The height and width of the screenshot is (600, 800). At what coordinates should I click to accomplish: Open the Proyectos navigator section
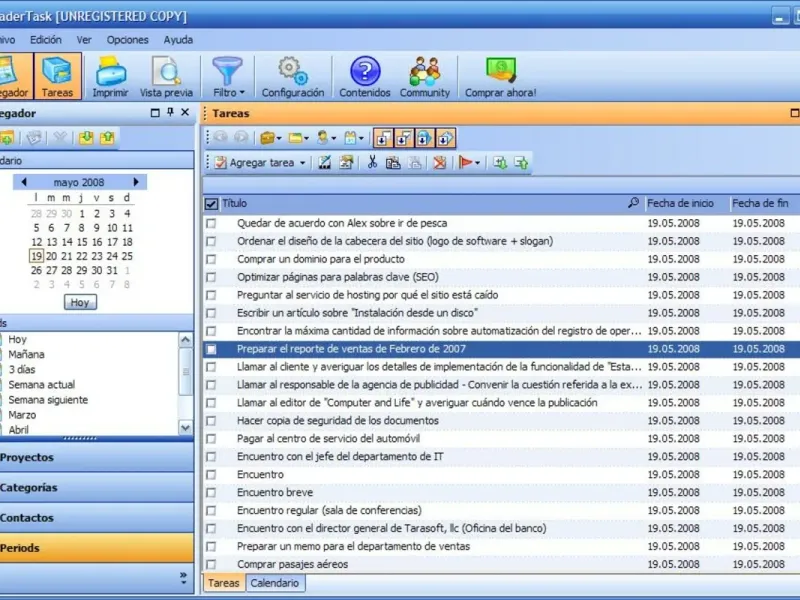click(96, 457)
